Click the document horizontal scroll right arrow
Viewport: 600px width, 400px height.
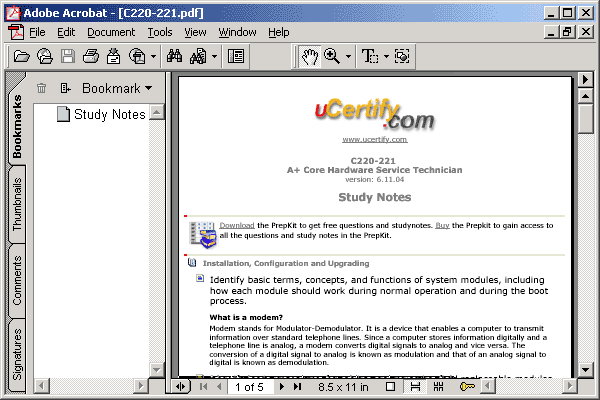(x=570, y=385)
